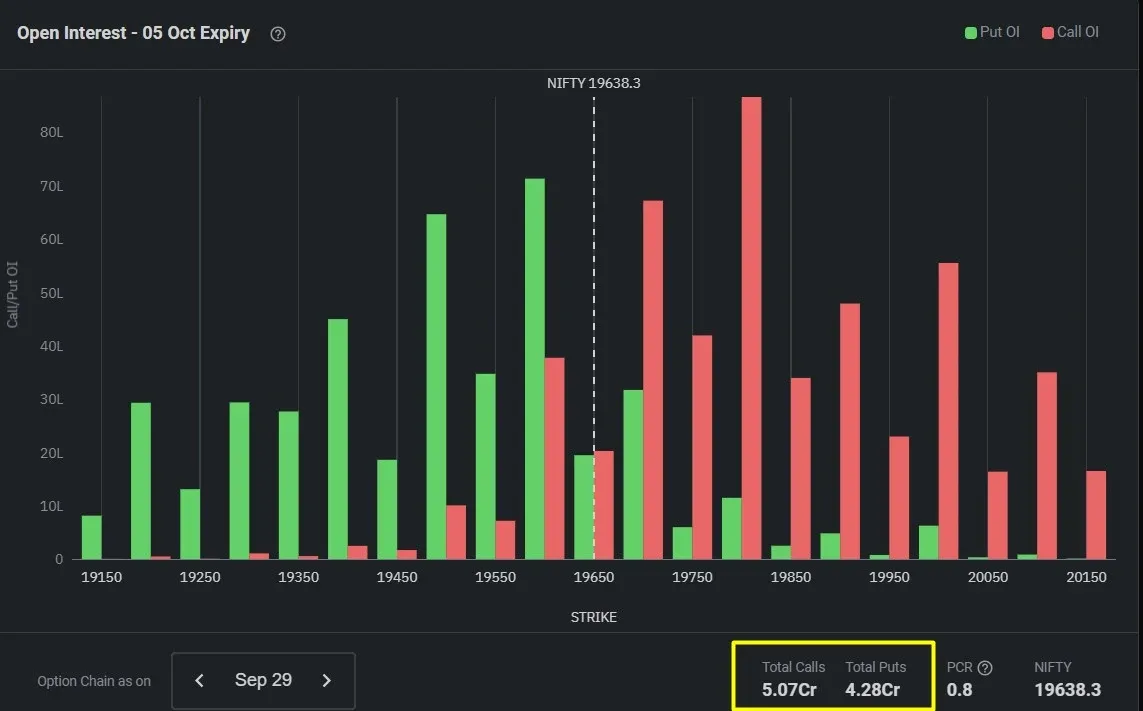Click the tallest green Put OI bar at 19600
The image size is (1143, 711).
click(534, 369)
